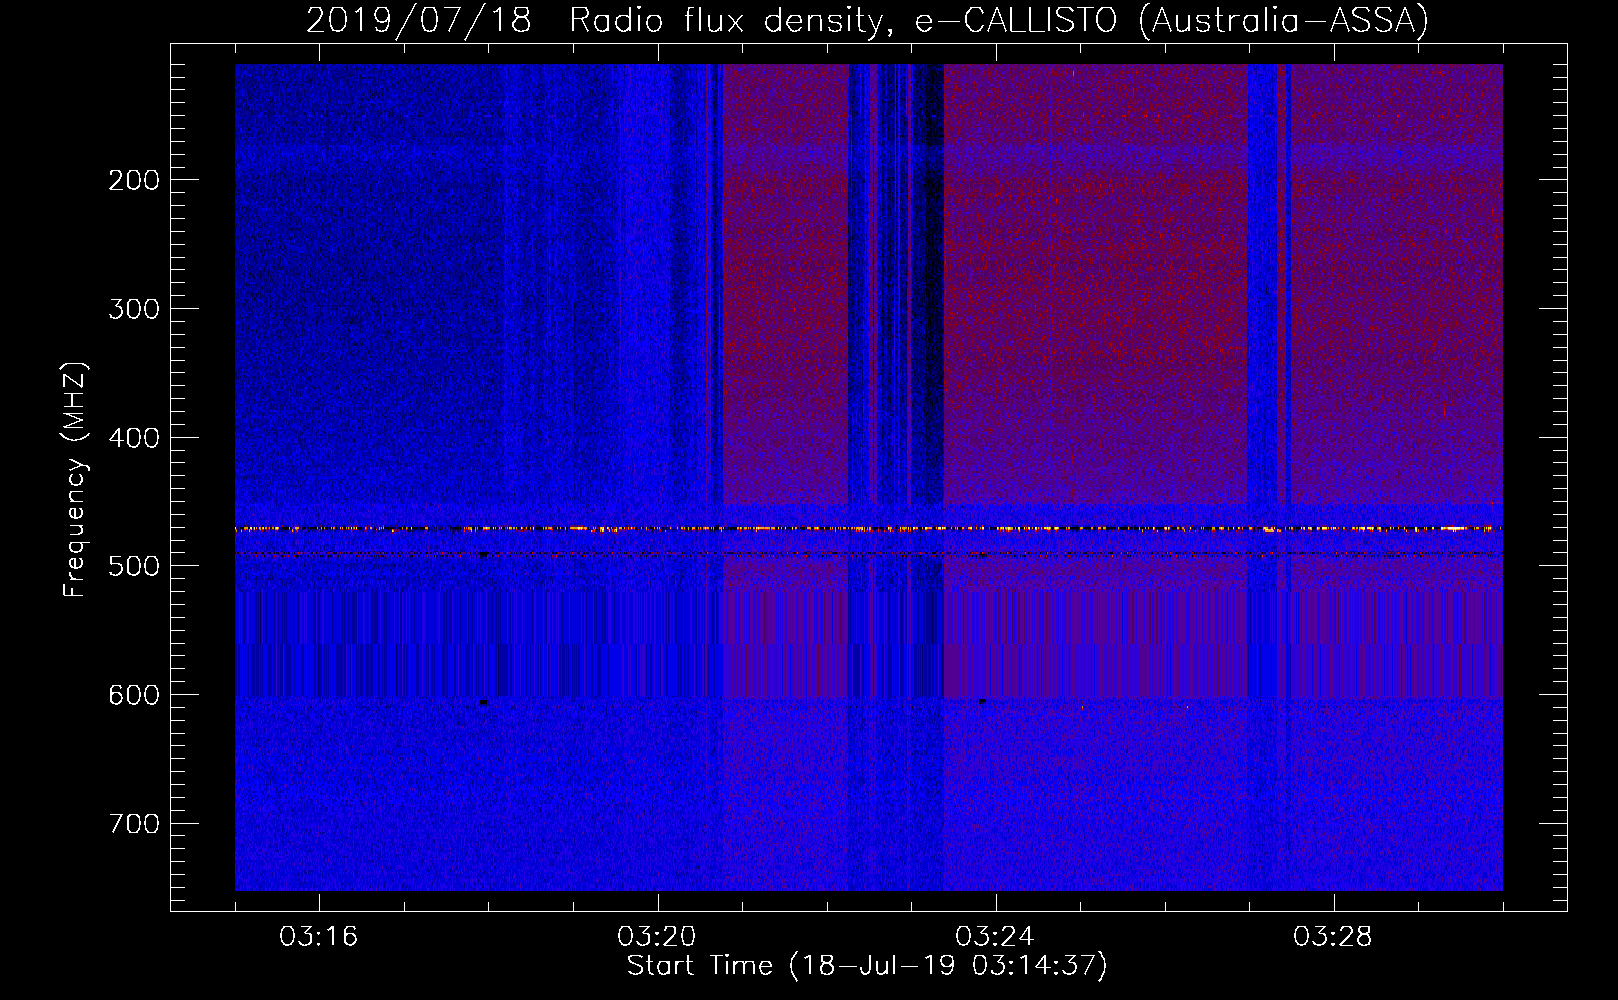Screen dimensions: 1618x1000
Task: Click the 03:28 time tick label
Action: click(1333, 937)
